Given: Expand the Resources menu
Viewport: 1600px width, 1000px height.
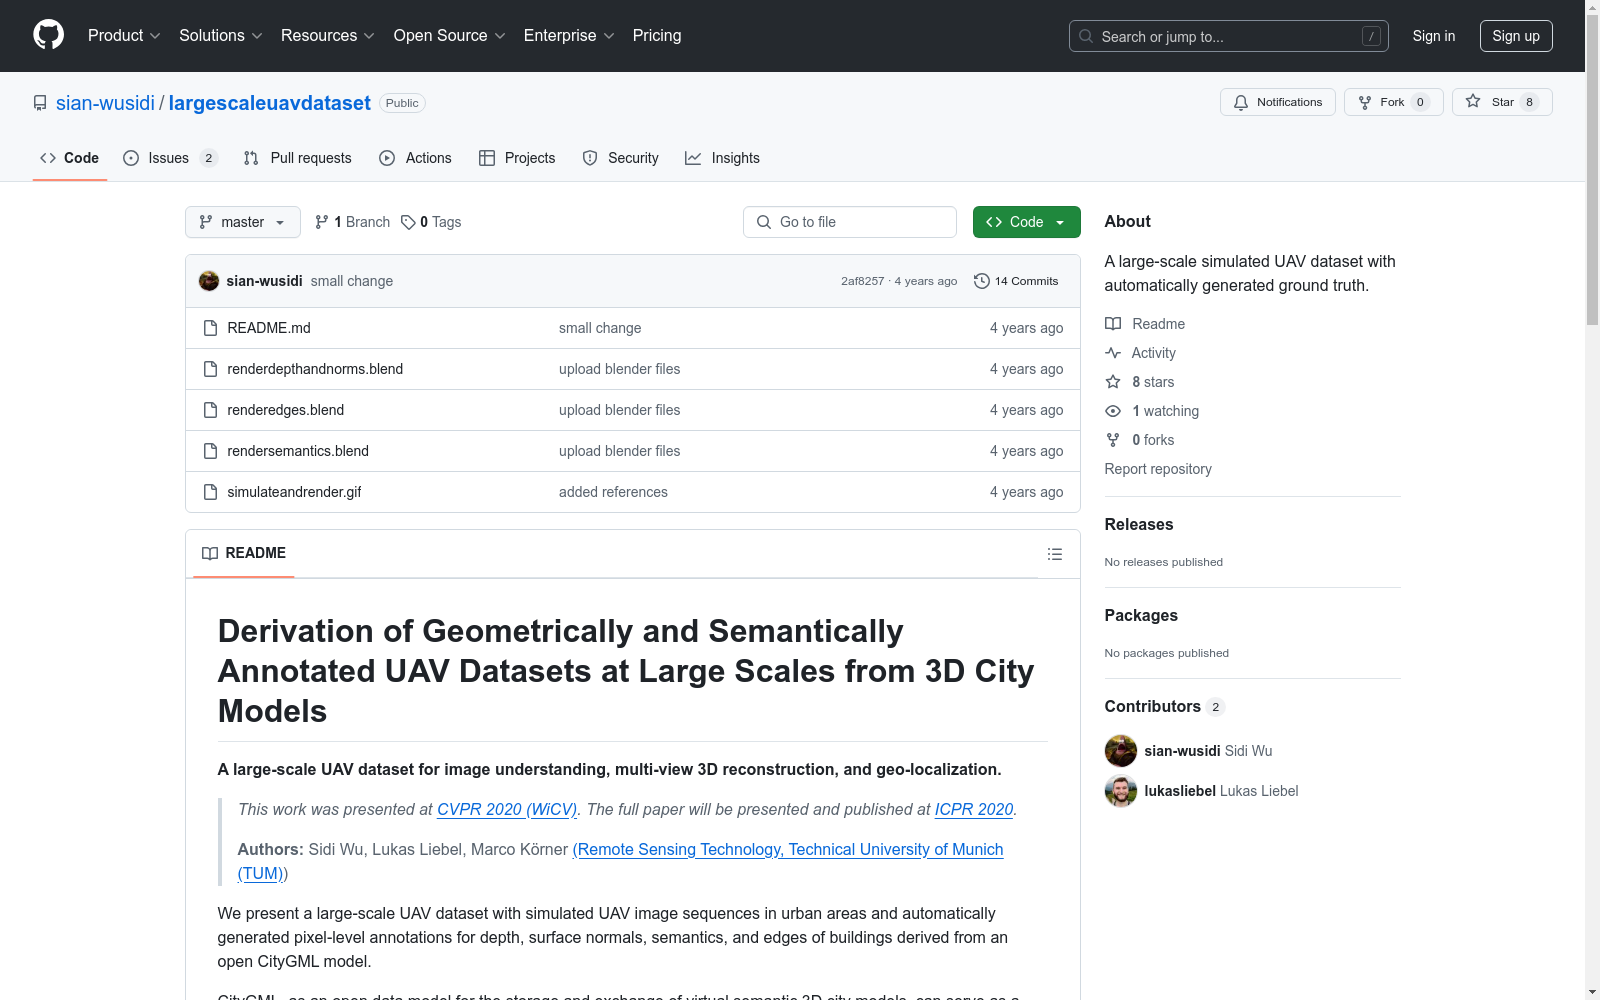Looking at the screenshot, I should (328, 36).
